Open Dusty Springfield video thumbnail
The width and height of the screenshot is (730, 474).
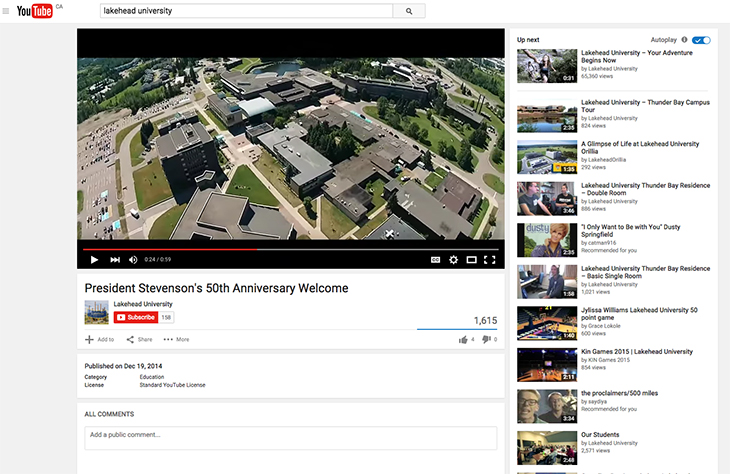point(547,240)
